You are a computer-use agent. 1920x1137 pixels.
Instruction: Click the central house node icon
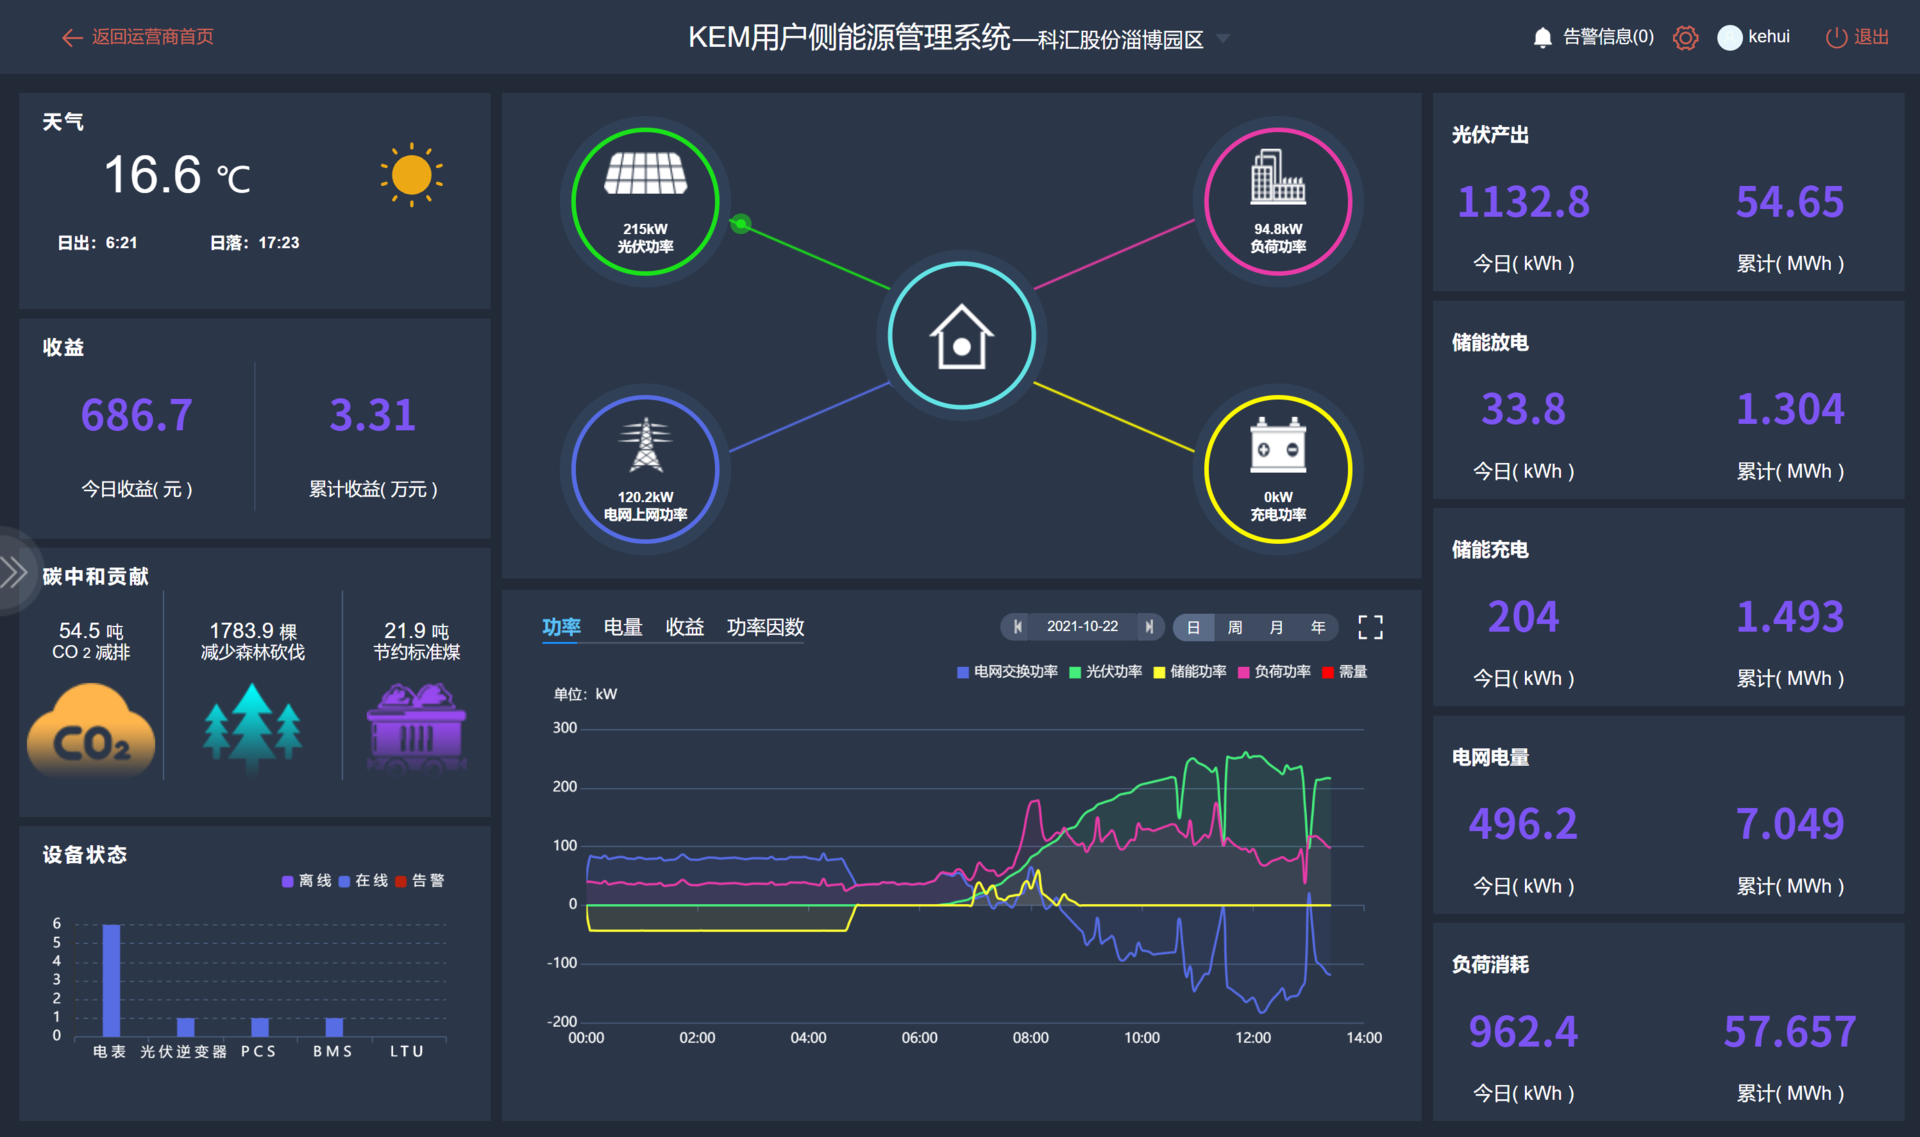tap(961, 335)
